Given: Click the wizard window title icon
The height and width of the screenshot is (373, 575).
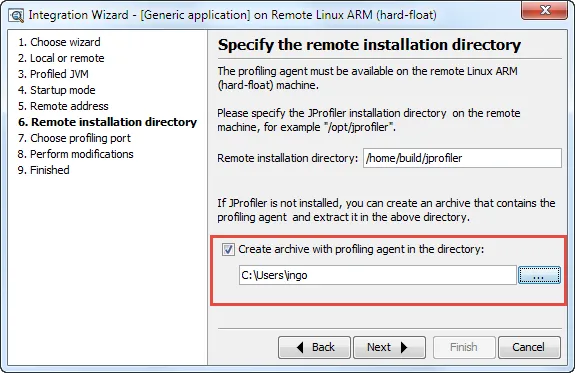Looking at the screenshot, I should tap(16, 15).
